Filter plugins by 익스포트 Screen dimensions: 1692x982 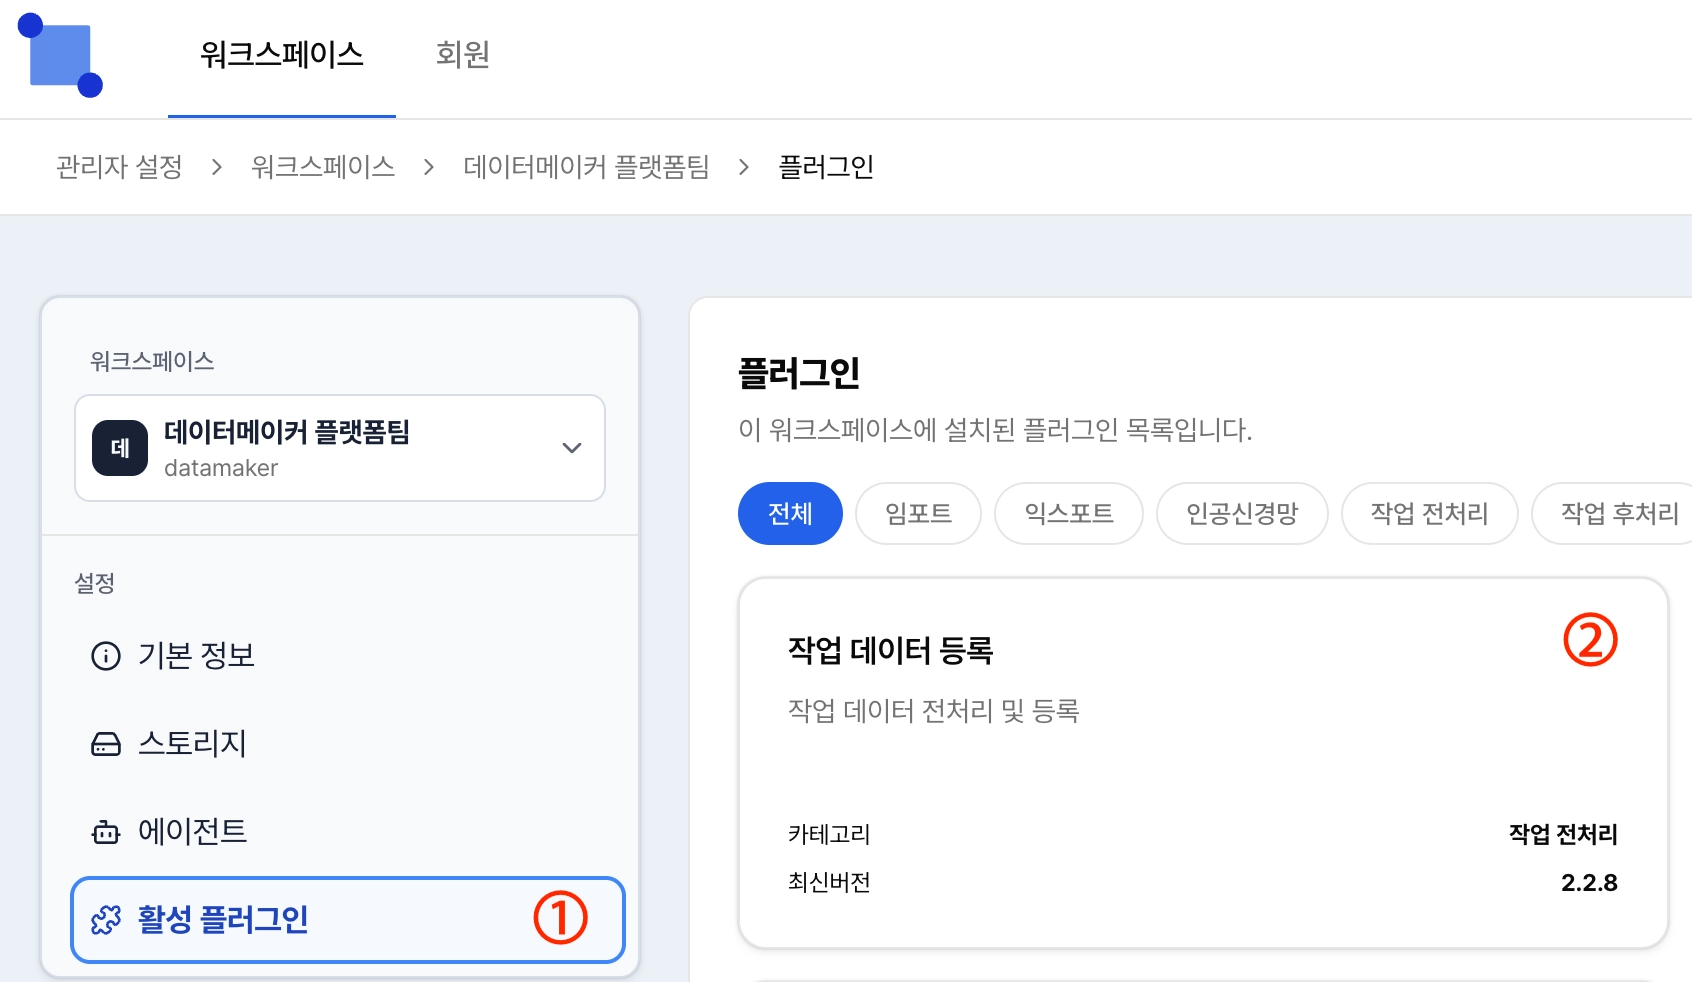1069,514
